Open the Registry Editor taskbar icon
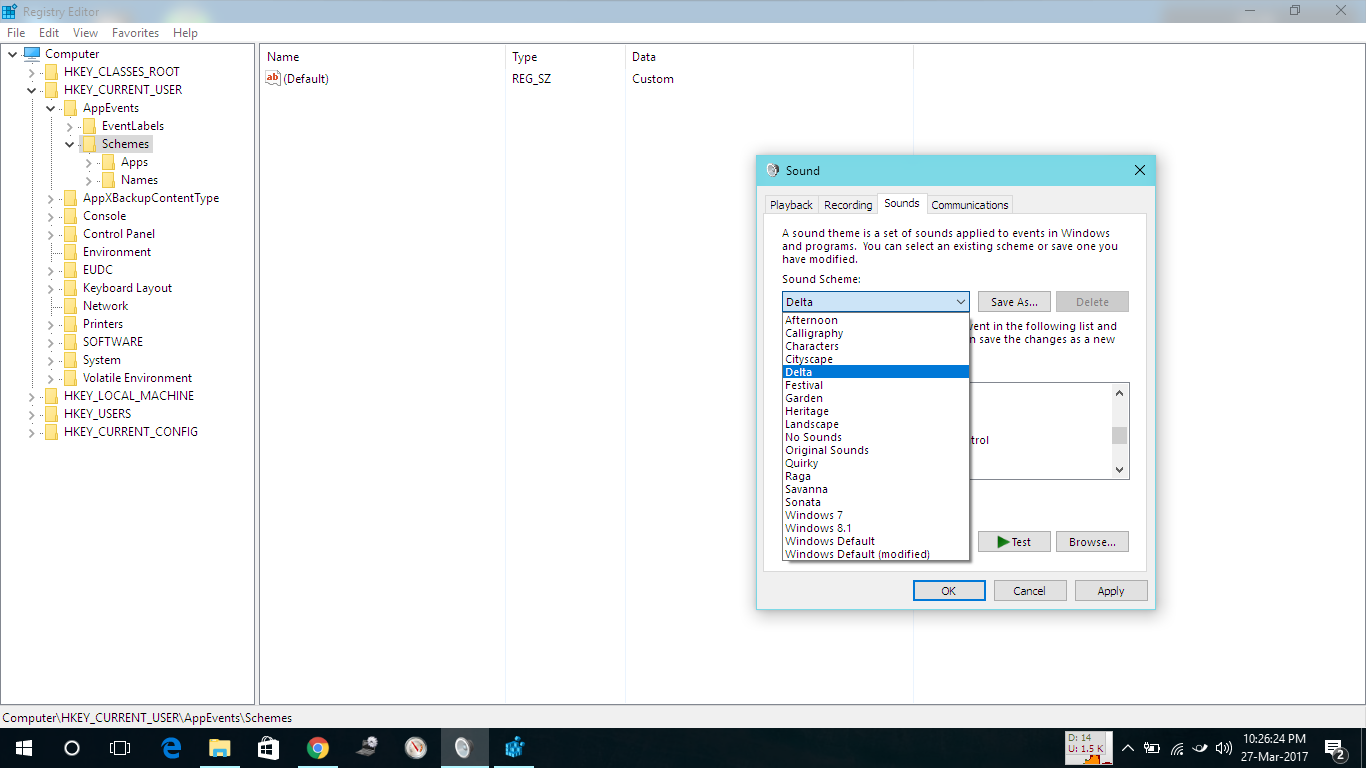The image size is (1366, 768). (515, 747)
